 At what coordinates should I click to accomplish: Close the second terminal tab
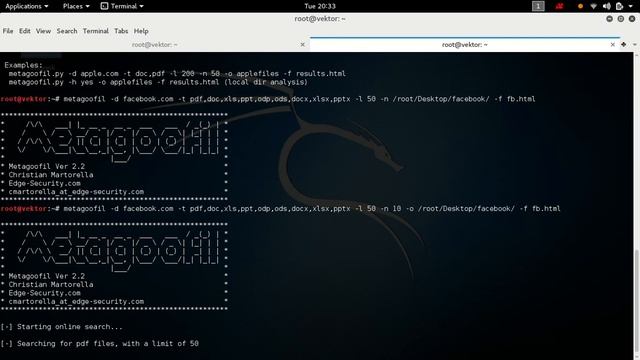pyautogui.click(x=612, y=45)
